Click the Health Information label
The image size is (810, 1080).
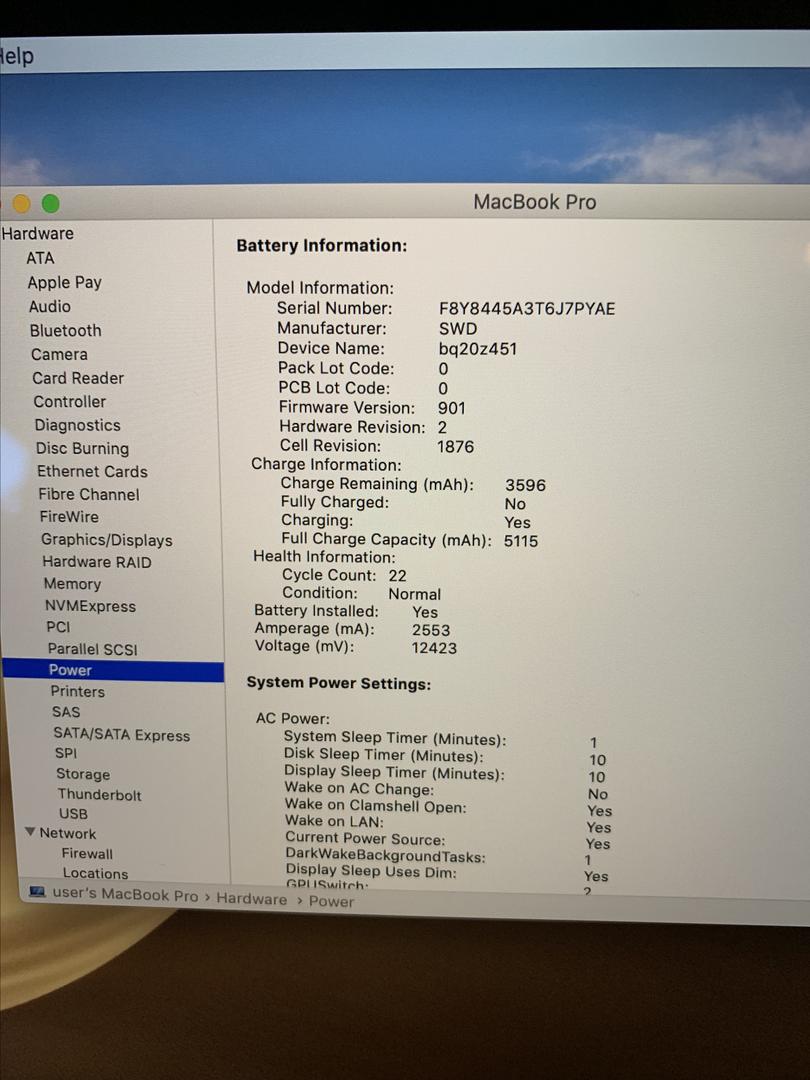324,557
